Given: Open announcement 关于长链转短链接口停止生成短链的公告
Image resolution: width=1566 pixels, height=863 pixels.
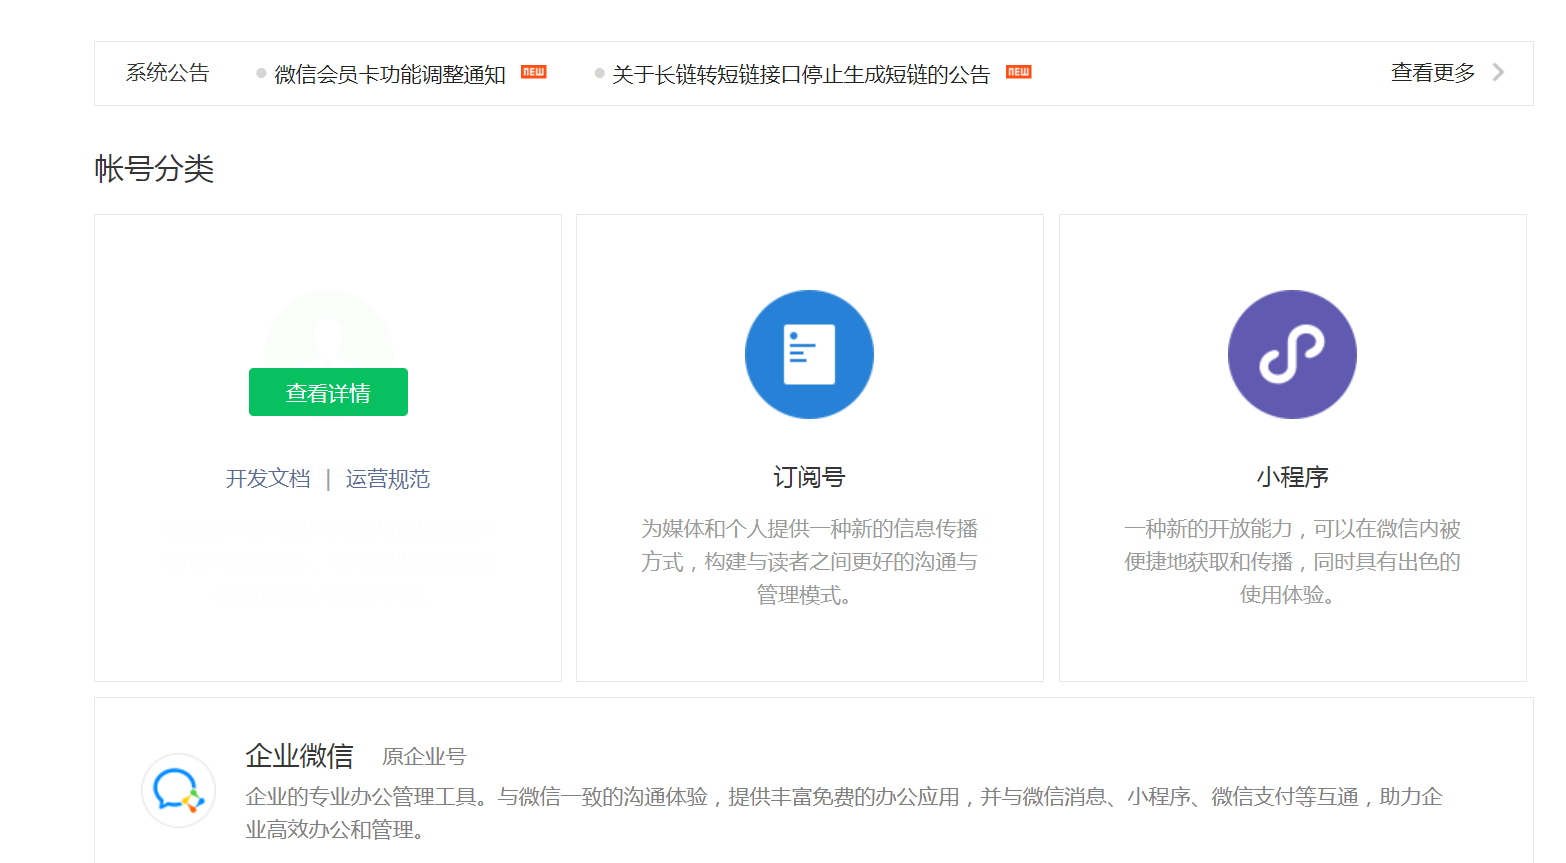Looking at the screenshot, I should click(801, 74).
